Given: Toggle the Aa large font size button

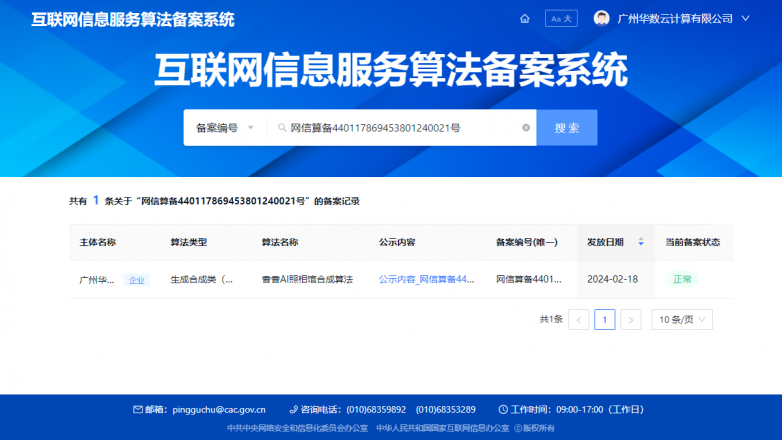Looking at the screenshot, I should tap(560, 19).
